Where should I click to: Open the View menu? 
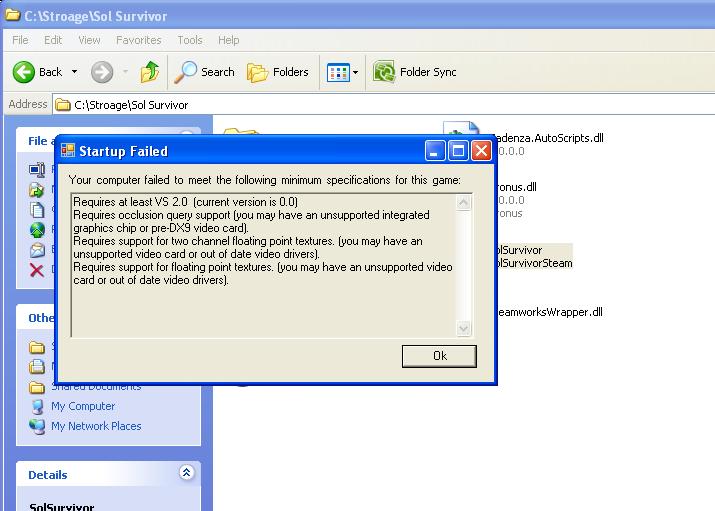point(89,40)
